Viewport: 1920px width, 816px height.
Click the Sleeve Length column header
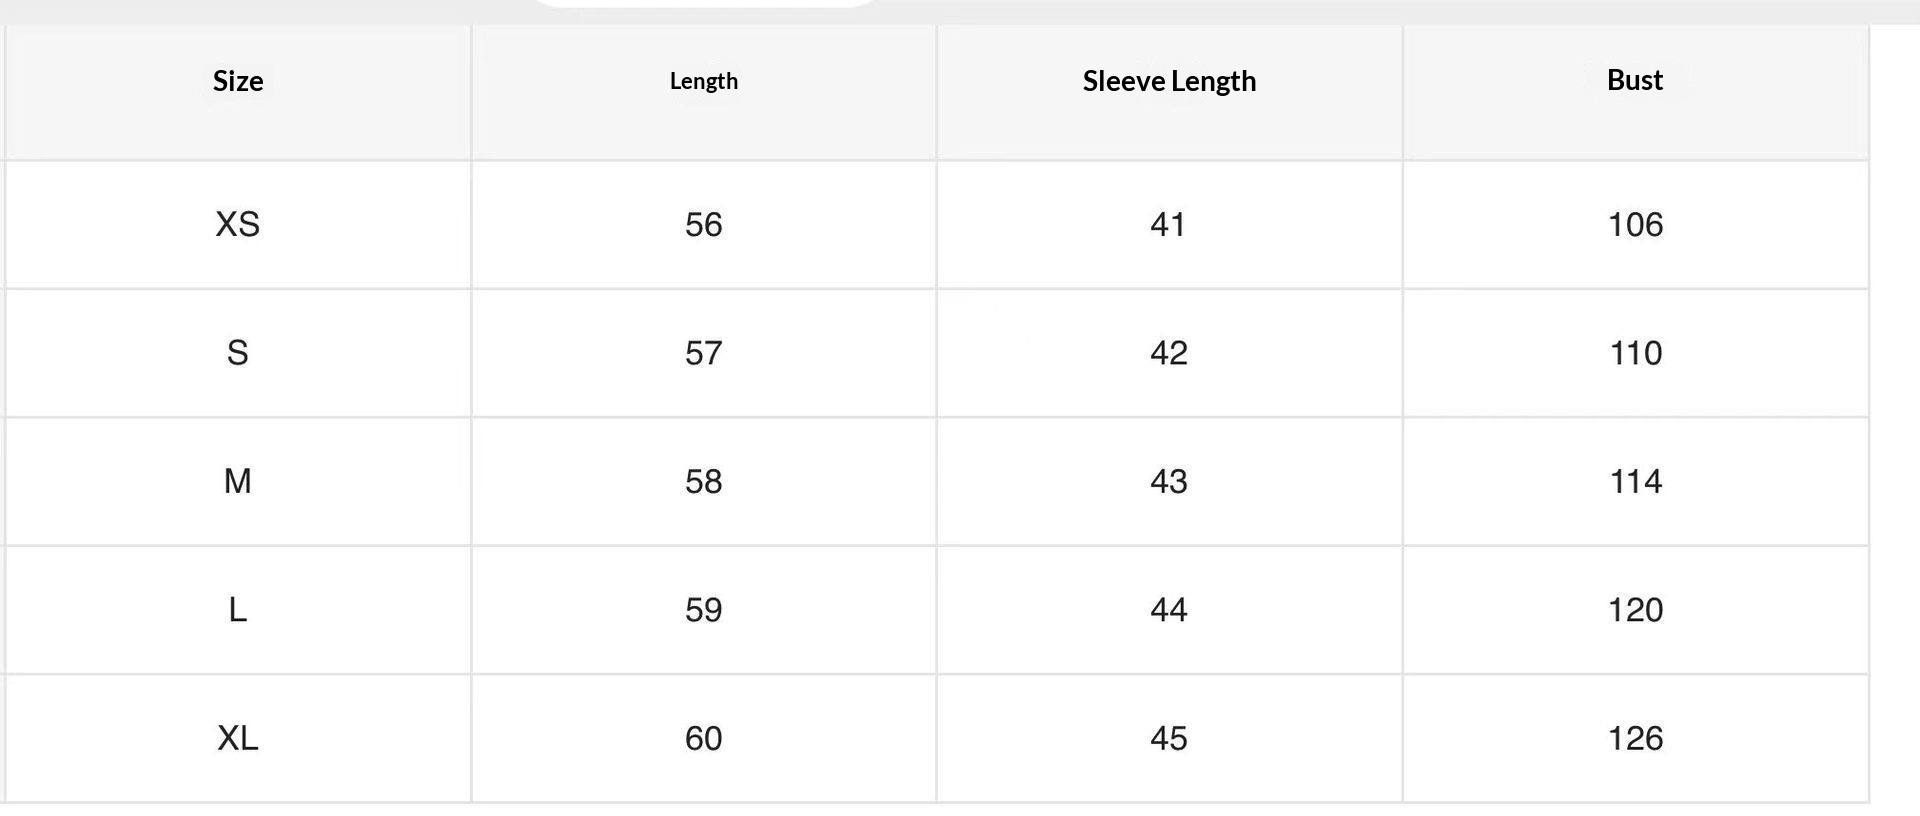1169,81
